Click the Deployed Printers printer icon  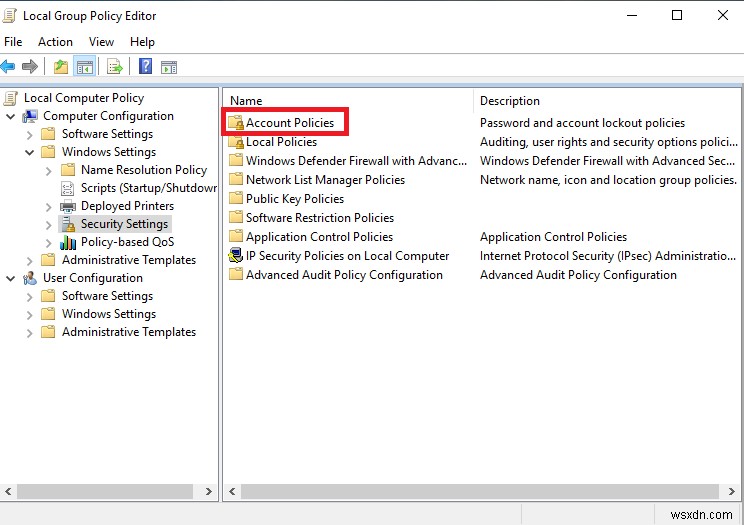pyautogui.click(x=68, y=206)
